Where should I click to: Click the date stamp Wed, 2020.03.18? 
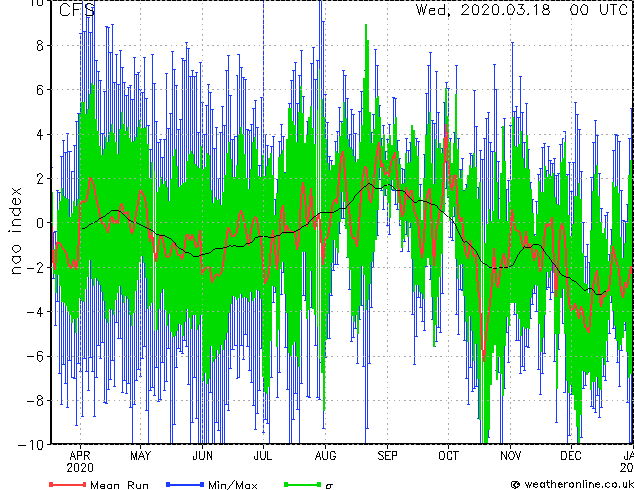point(483,10)
